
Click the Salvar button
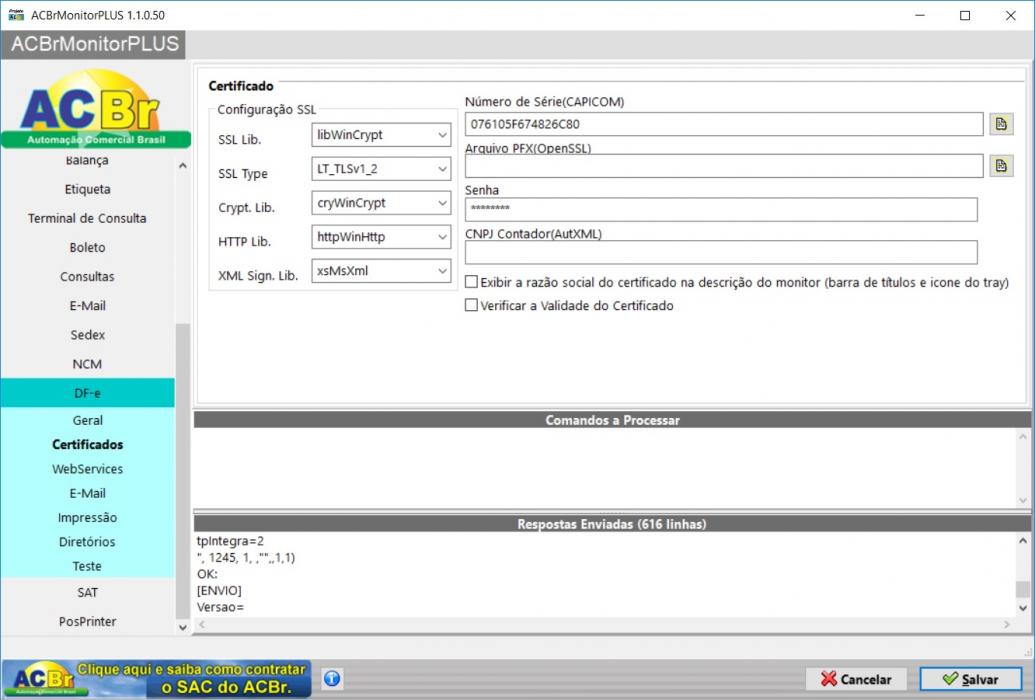pyautogui.click(x=970, y=679)
